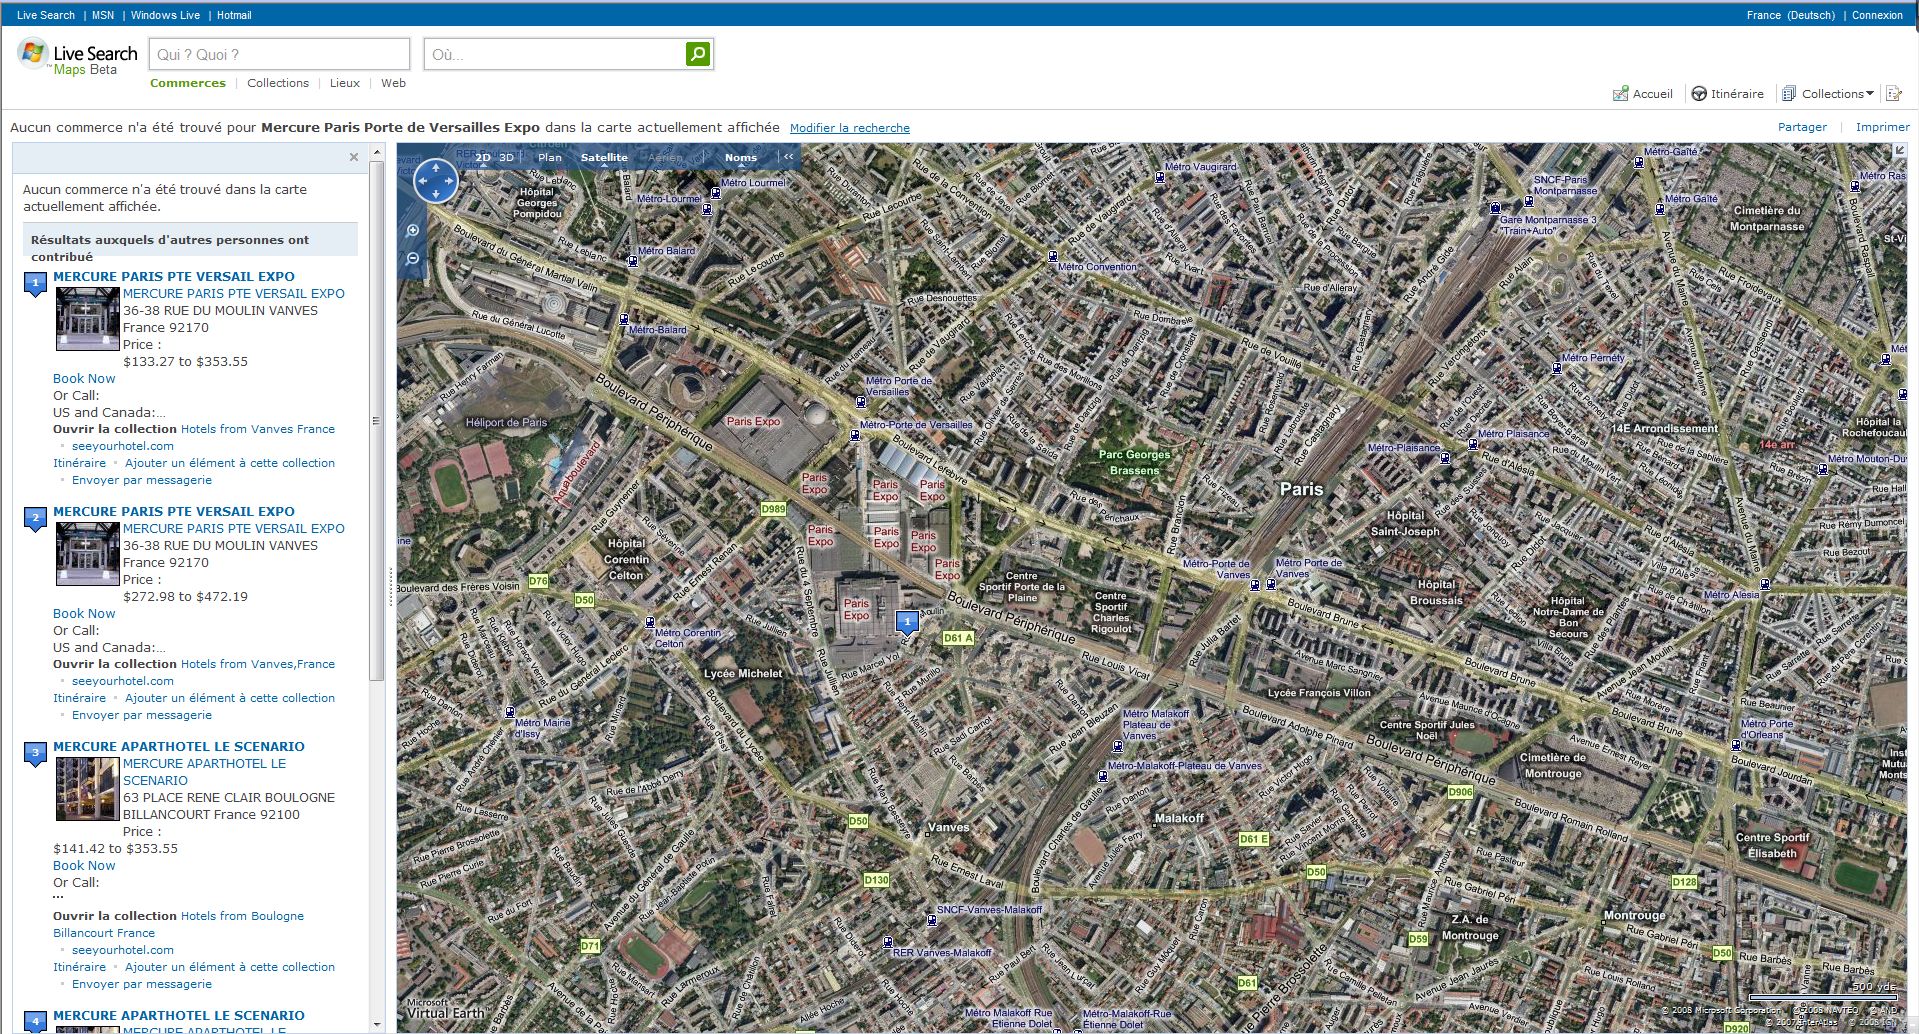Click seeyourhotel.com under the second result
Screen dimensions: 1919x1034
click(x=123, y=681)
